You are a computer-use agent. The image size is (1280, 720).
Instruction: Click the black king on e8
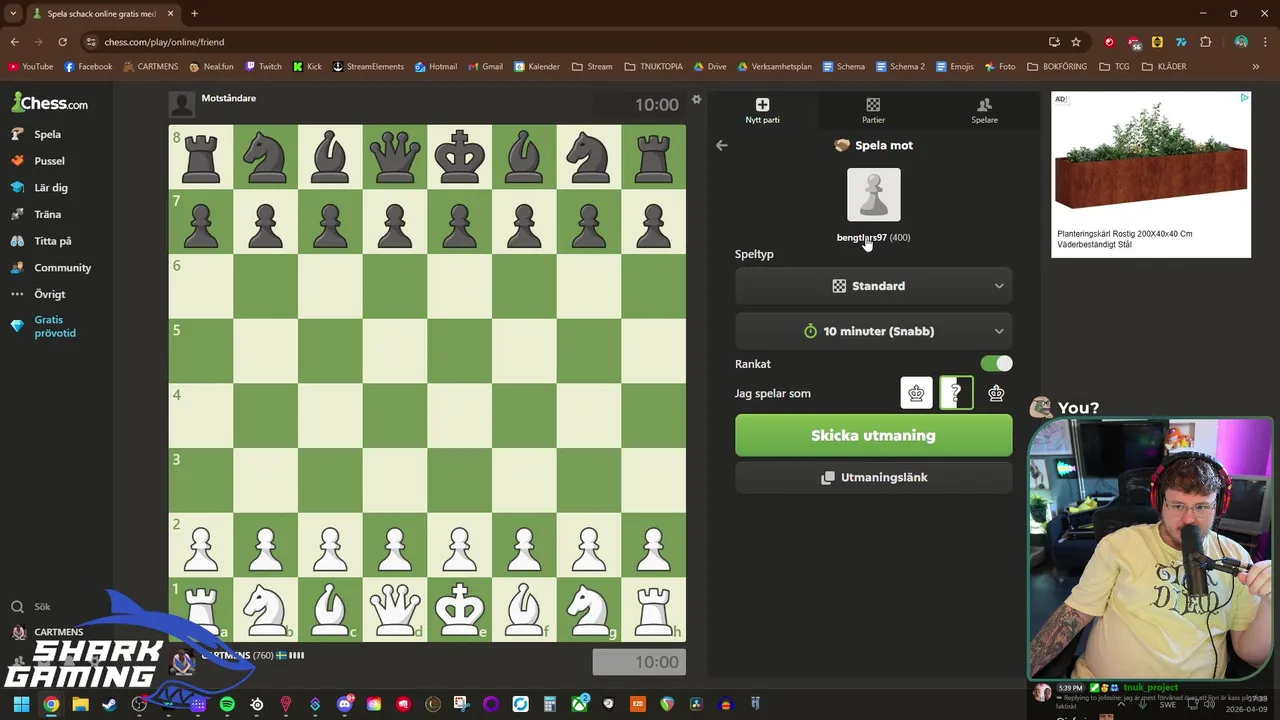click(459, 157)
